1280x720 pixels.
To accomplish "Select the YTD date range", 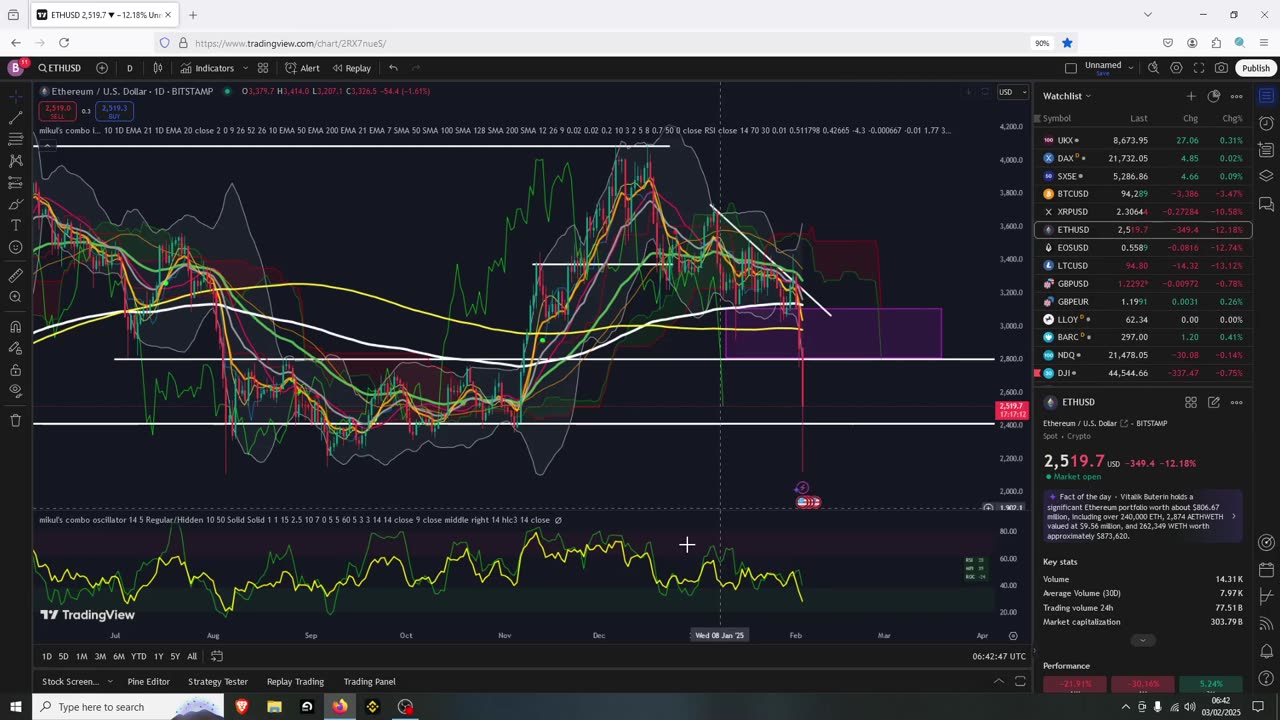I will tap(139, 656).
